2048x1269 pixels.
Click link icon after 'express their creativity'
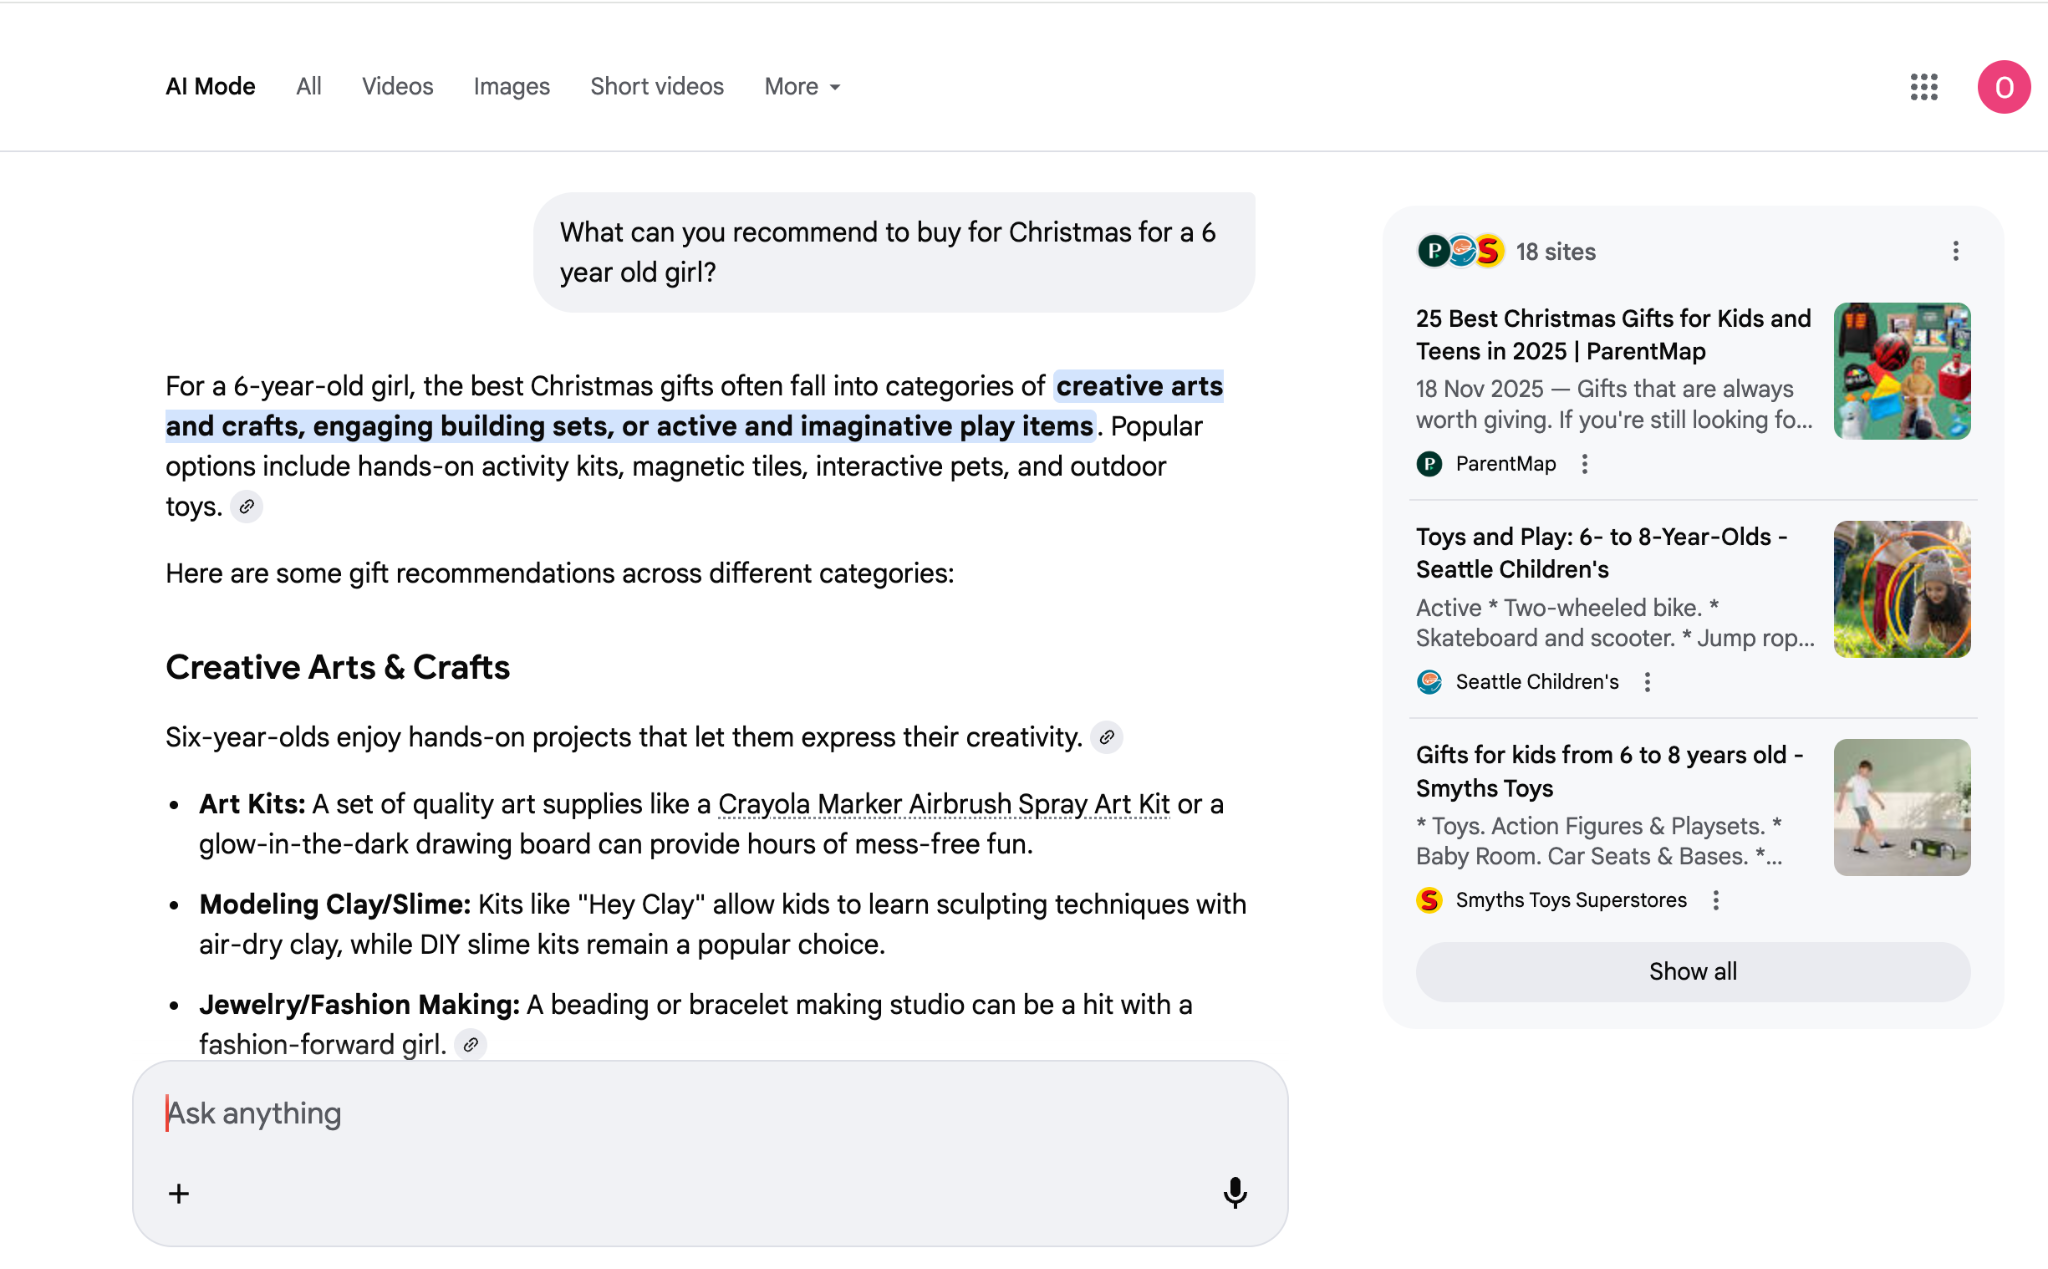coord(1106,738)
